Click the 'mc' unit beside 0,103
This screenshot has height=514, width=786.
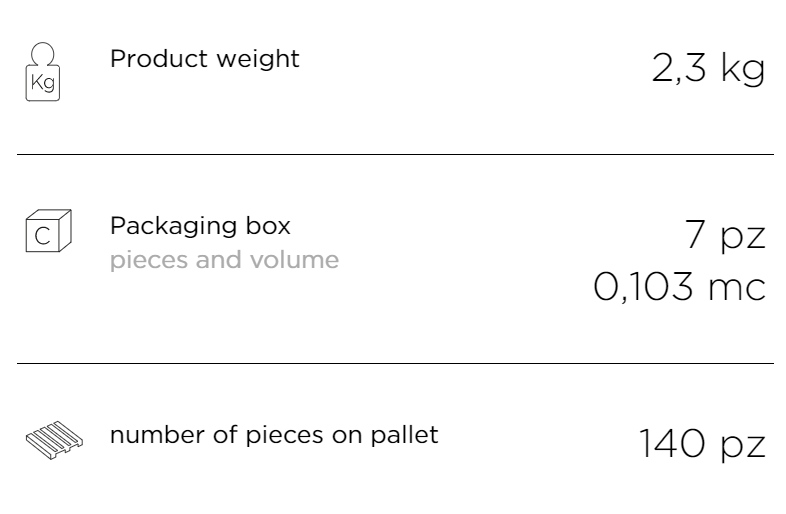pos(737,288)
